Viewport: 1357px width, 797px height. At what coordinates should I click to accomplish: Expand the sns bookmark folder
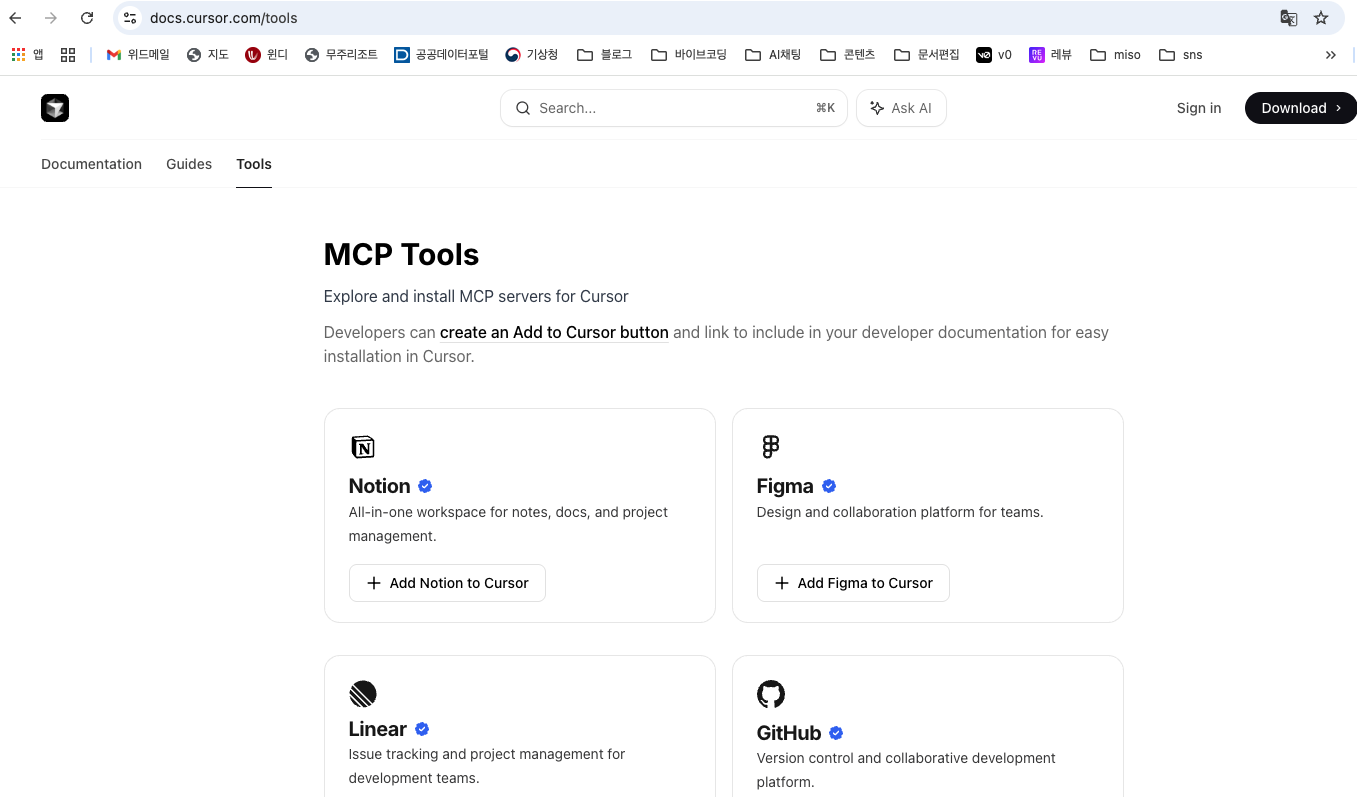pyautogui.click(x=1180, y=55)
